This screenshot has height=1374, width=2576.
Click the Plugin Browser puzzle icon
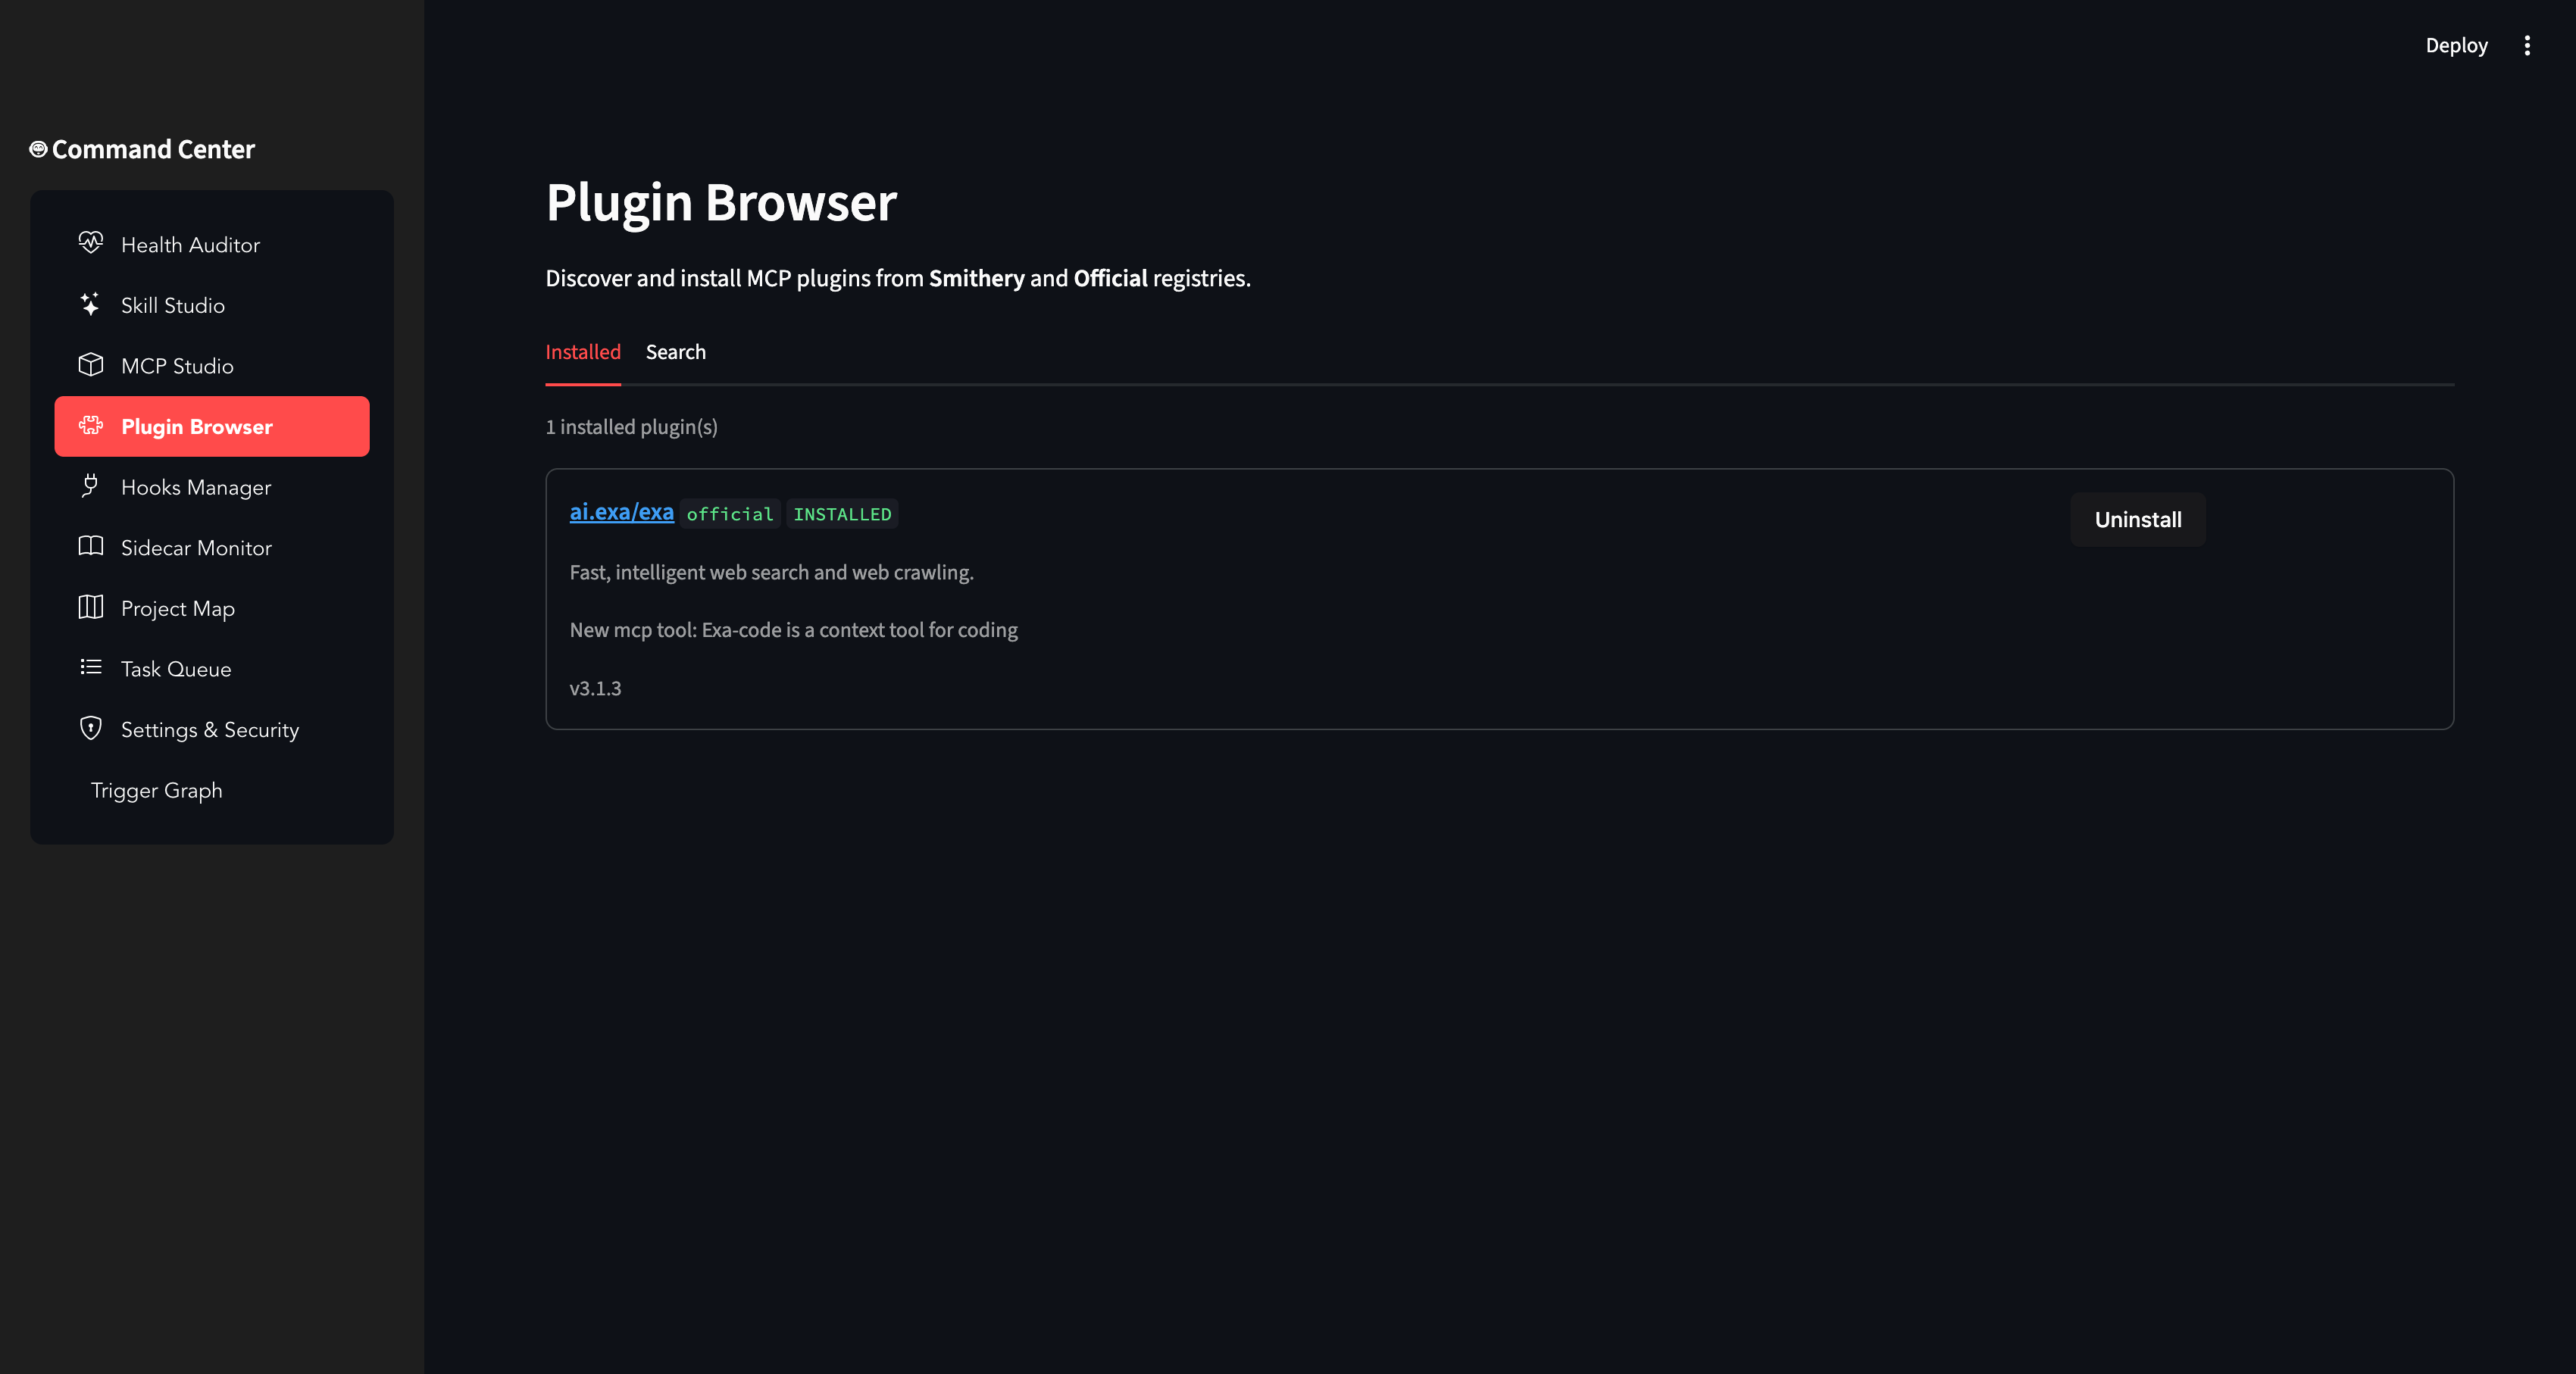point(91,426)
